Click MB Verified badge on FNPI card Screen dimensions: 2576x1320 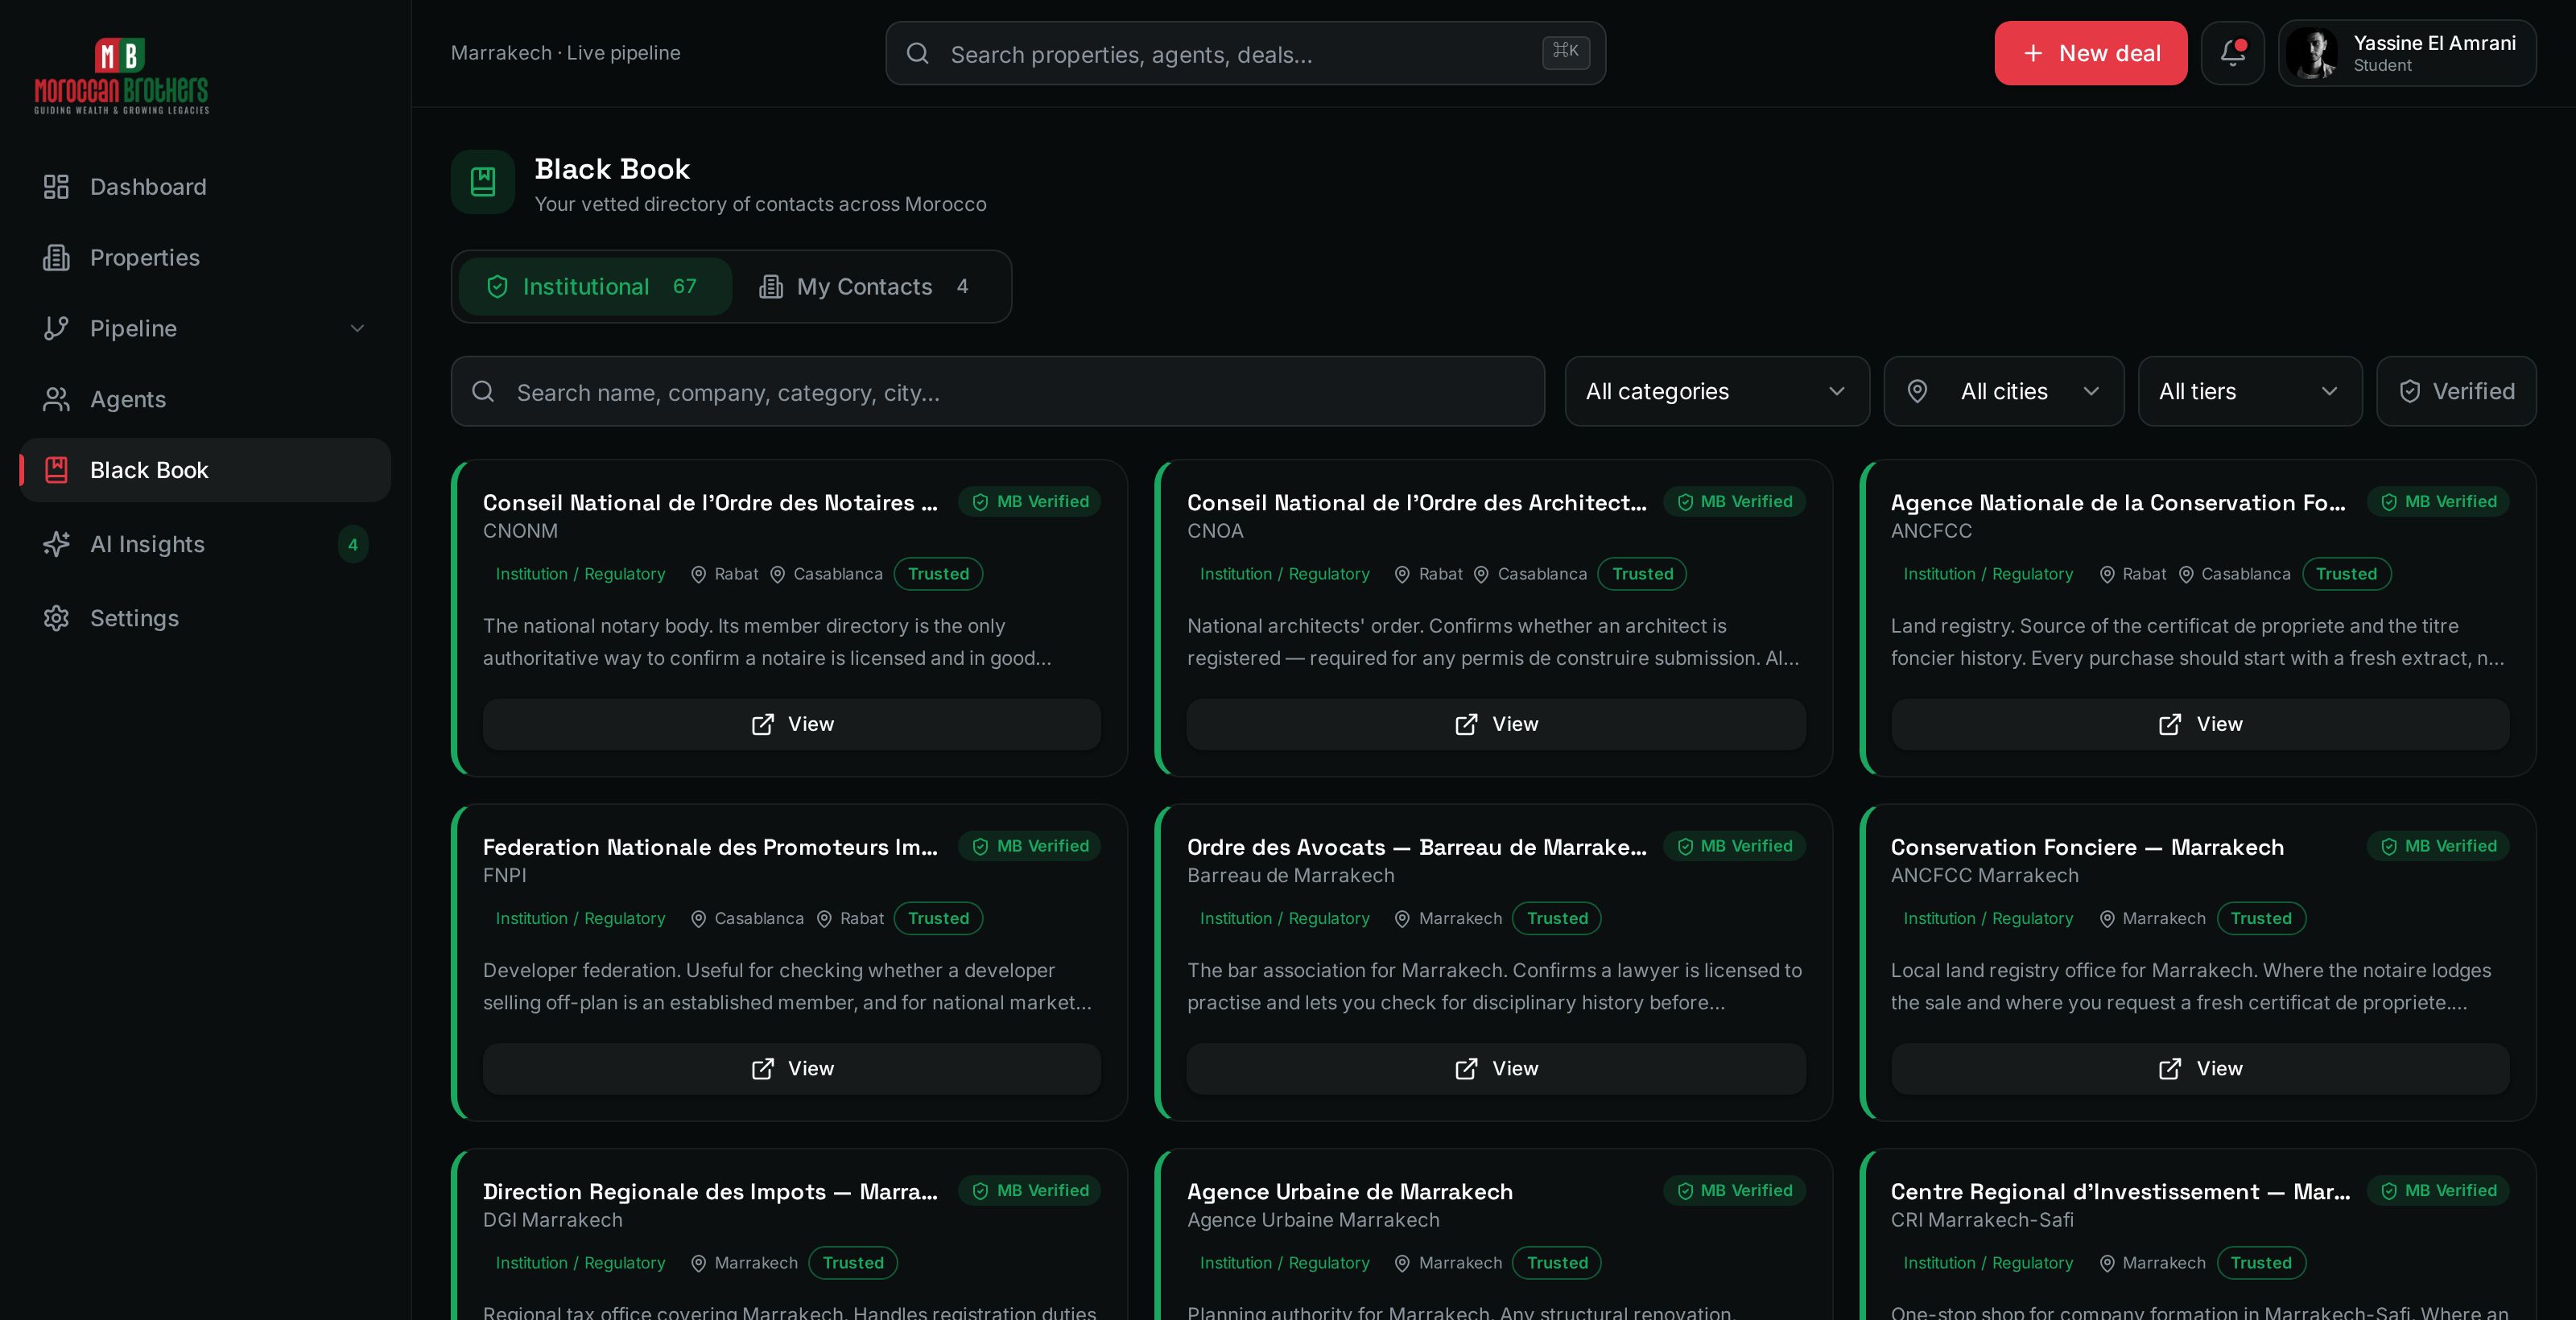(x=1030, y=846)
